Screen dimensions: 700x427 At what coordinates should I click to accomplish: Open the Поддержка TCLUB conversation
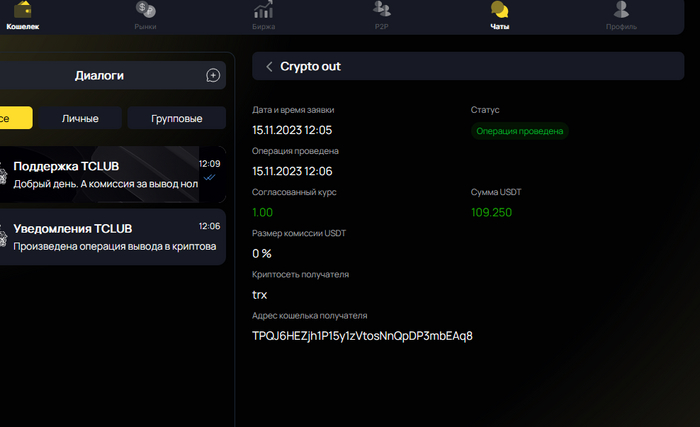click(x=112, y=175)
